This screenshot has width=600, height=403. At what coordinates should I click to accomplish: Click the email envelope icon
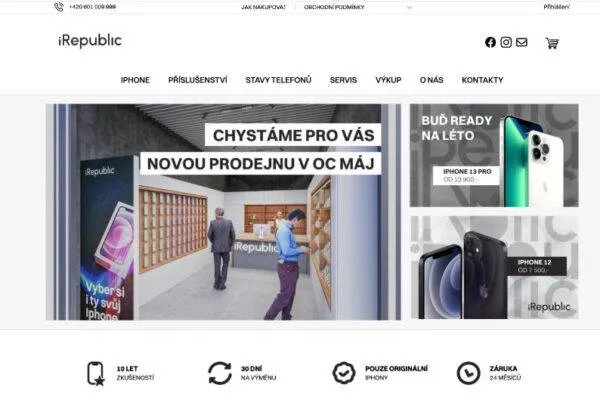(522, 42)
